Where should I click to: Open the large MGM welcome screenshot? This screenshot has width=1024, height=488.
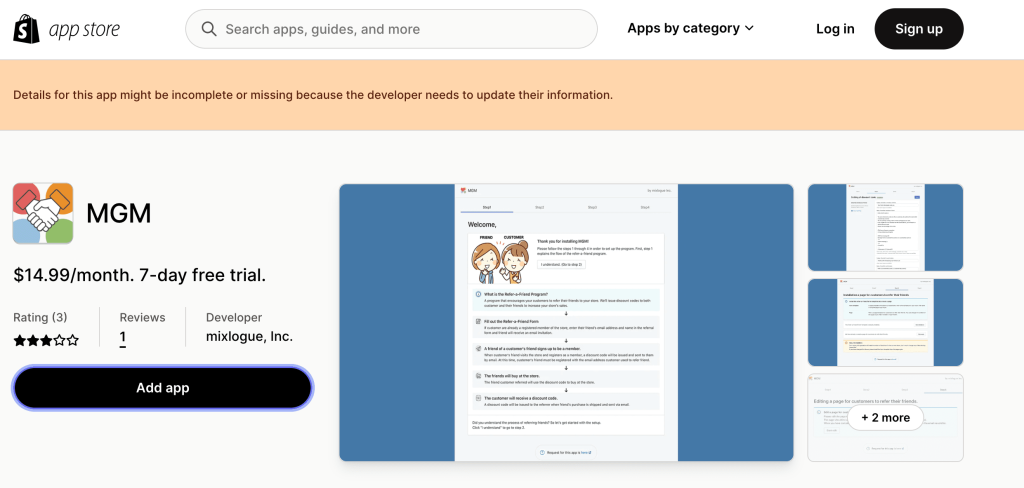pos(566,322)
